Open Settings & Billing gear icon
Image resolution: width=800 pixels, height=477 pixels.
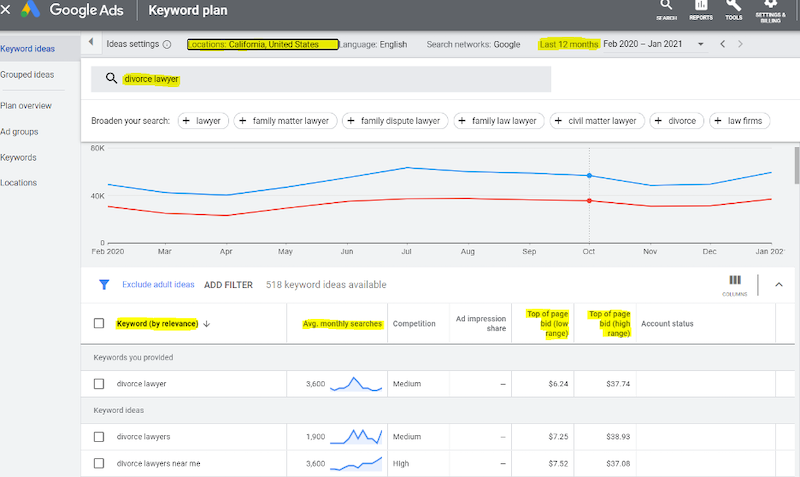tap(770, 9)
